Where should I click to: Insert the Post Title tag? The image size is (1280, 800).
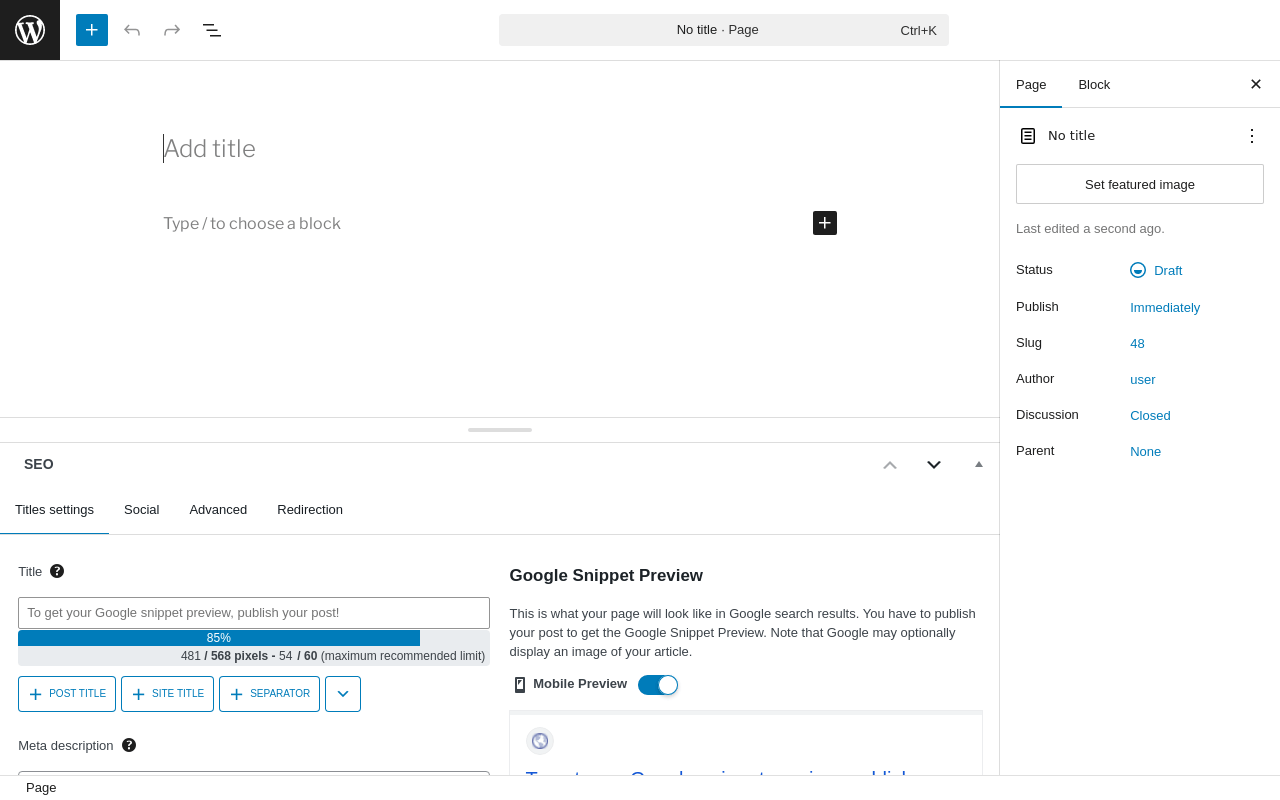tap(67, 694)
